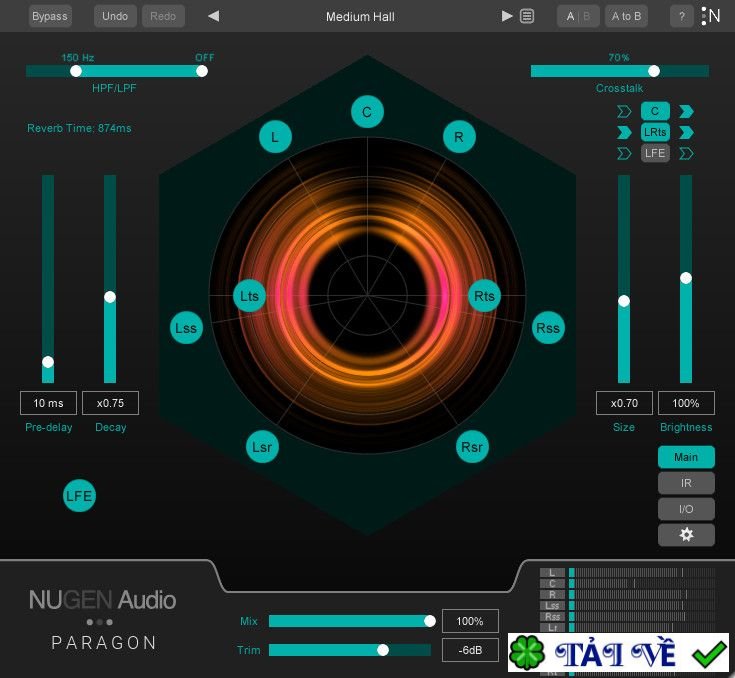This screenshot has height=678, width=735.
Task: Switch to the IR tab
Action: [x=686, y=483]
